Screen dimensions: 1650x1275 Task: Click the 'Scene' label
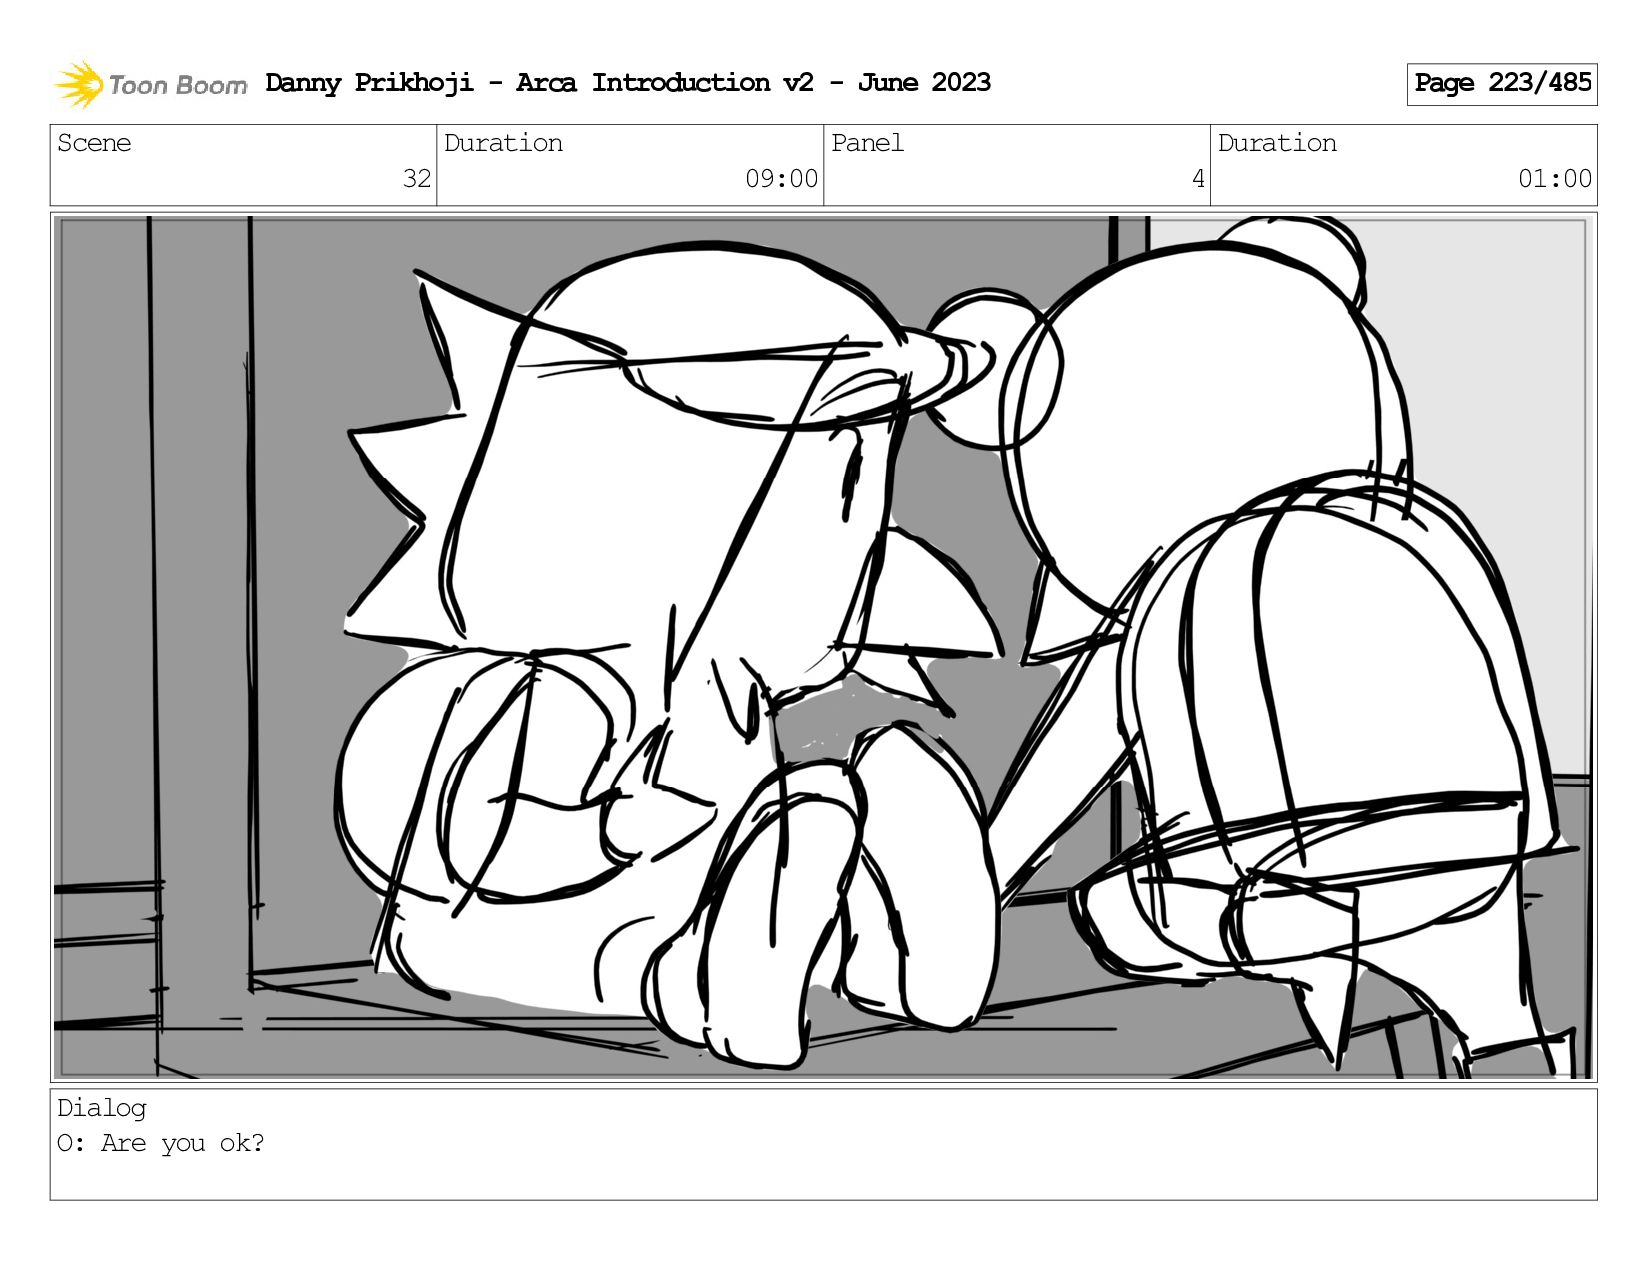[94, 143]
